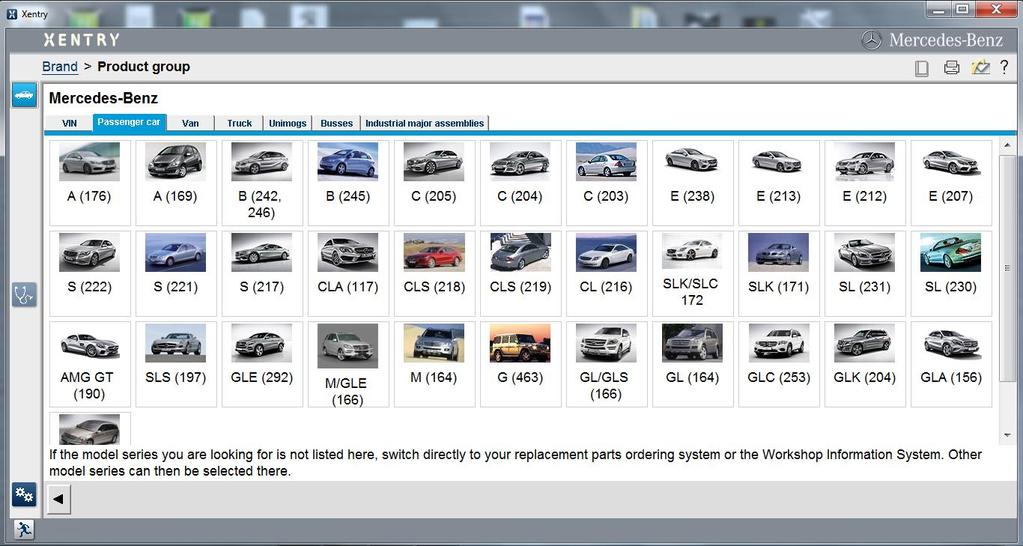
Task: Select Industrial major assemblies tab
Action: (x=425, y=123)
